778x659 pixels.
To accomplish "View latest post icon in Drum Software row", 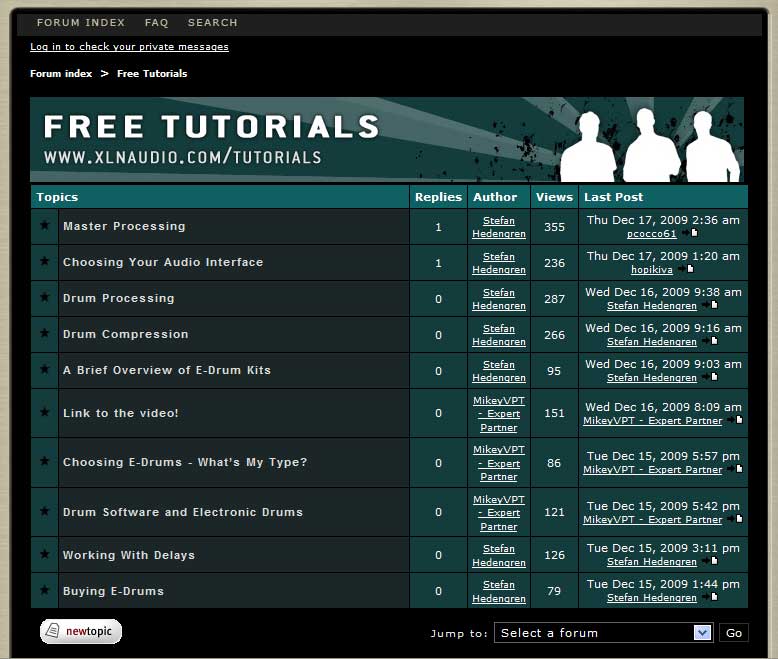I will click(735, 519).
